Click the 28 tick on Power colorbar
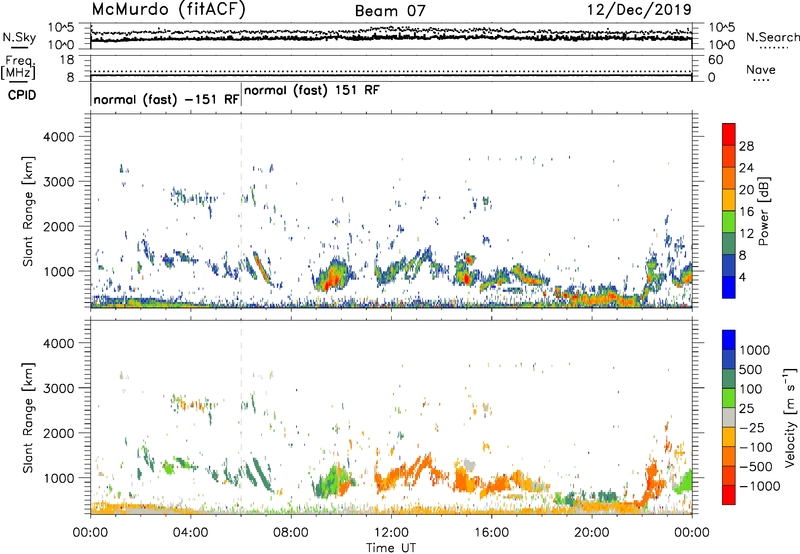 (x=746, y=146)
